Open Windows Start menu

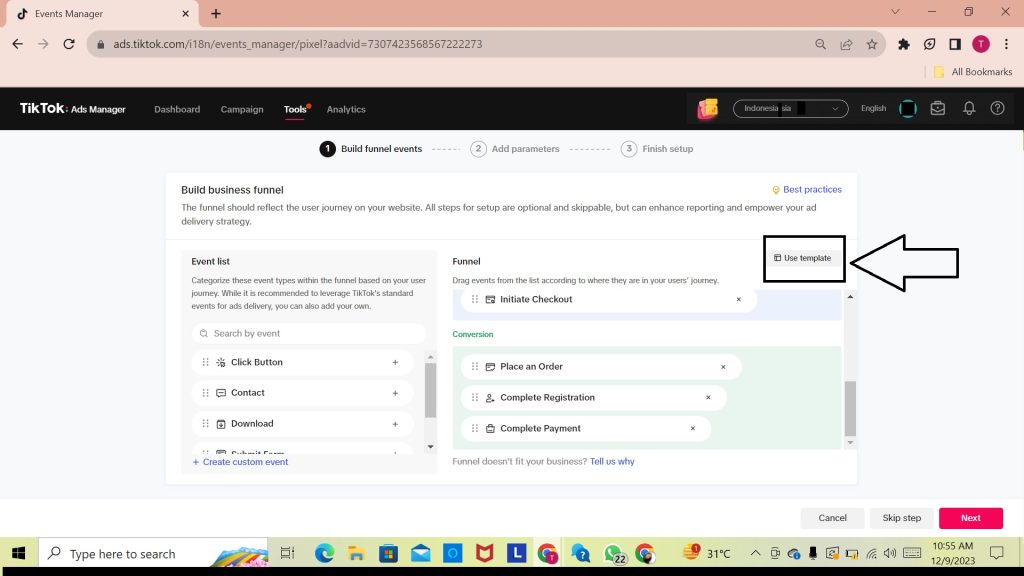(x=18, y=553)
